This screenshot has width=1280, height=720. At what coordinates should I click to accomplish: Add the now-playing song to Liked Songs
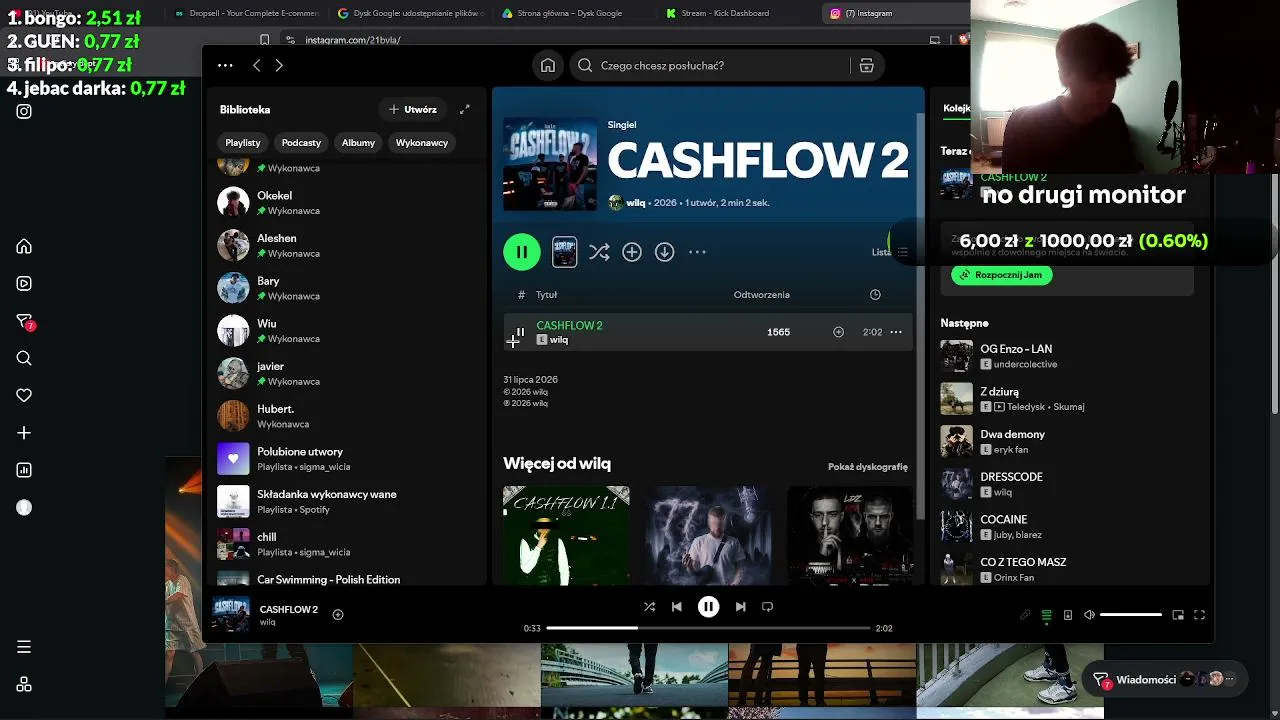coord(338,615)
